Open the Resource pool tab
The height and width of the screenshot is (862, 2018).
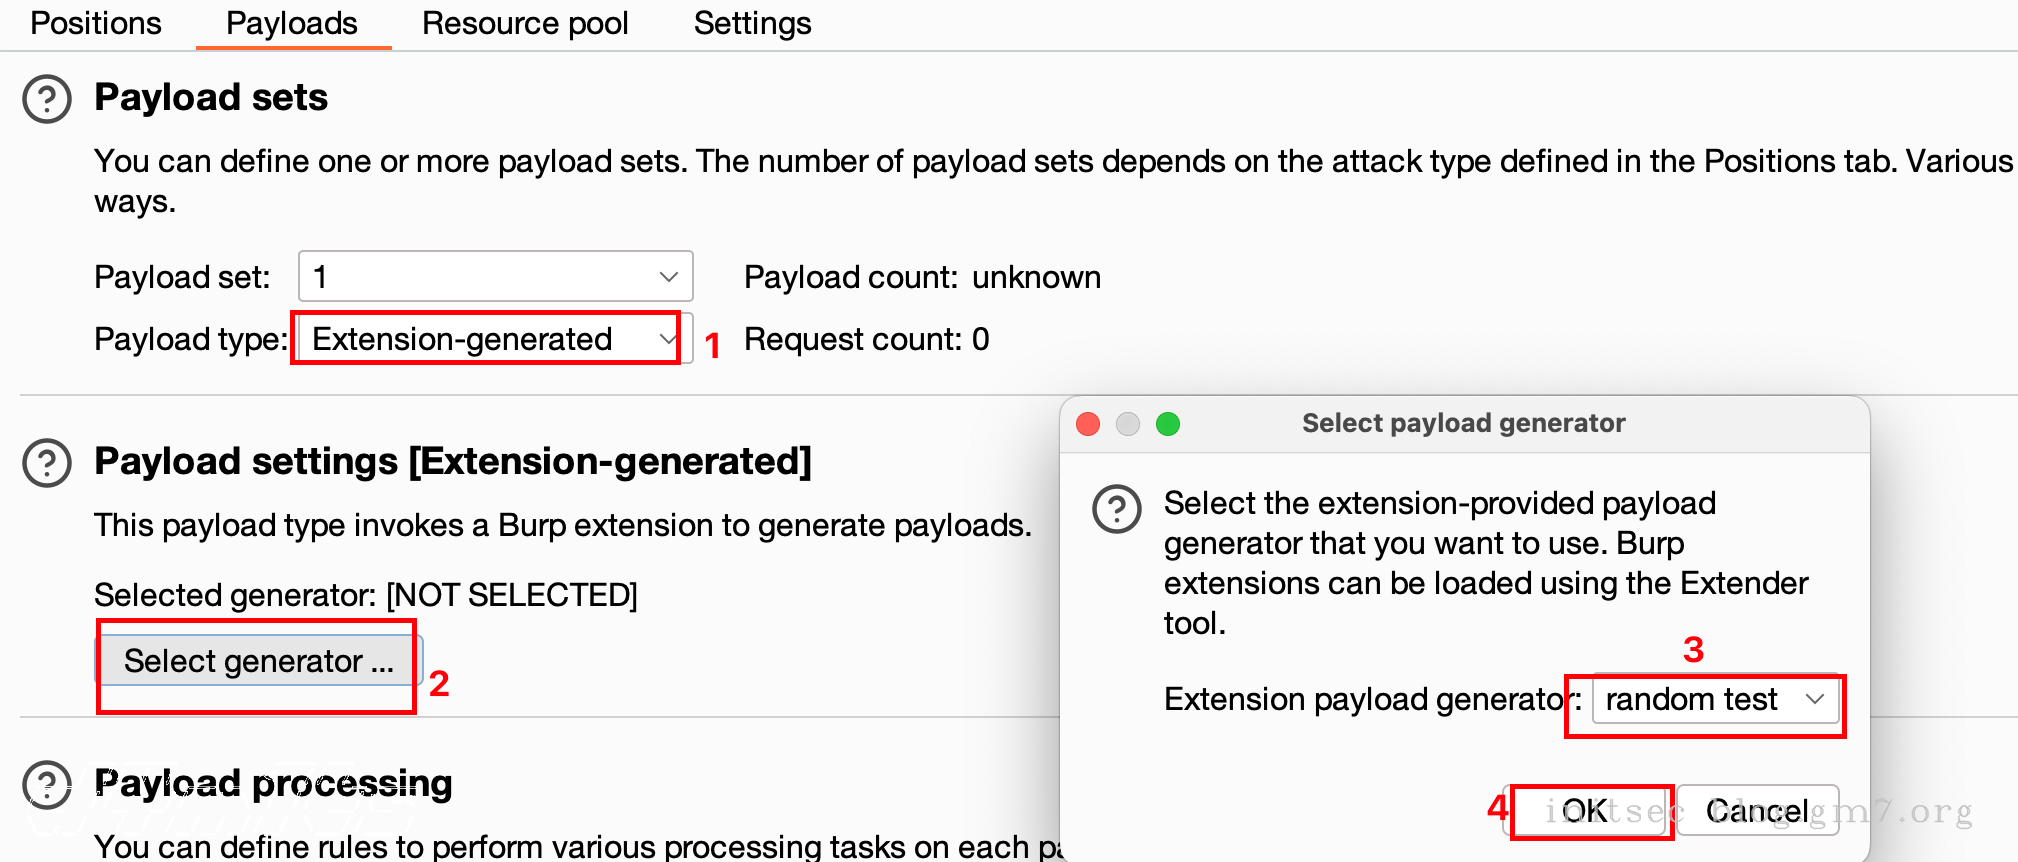[x=525, y=23]
